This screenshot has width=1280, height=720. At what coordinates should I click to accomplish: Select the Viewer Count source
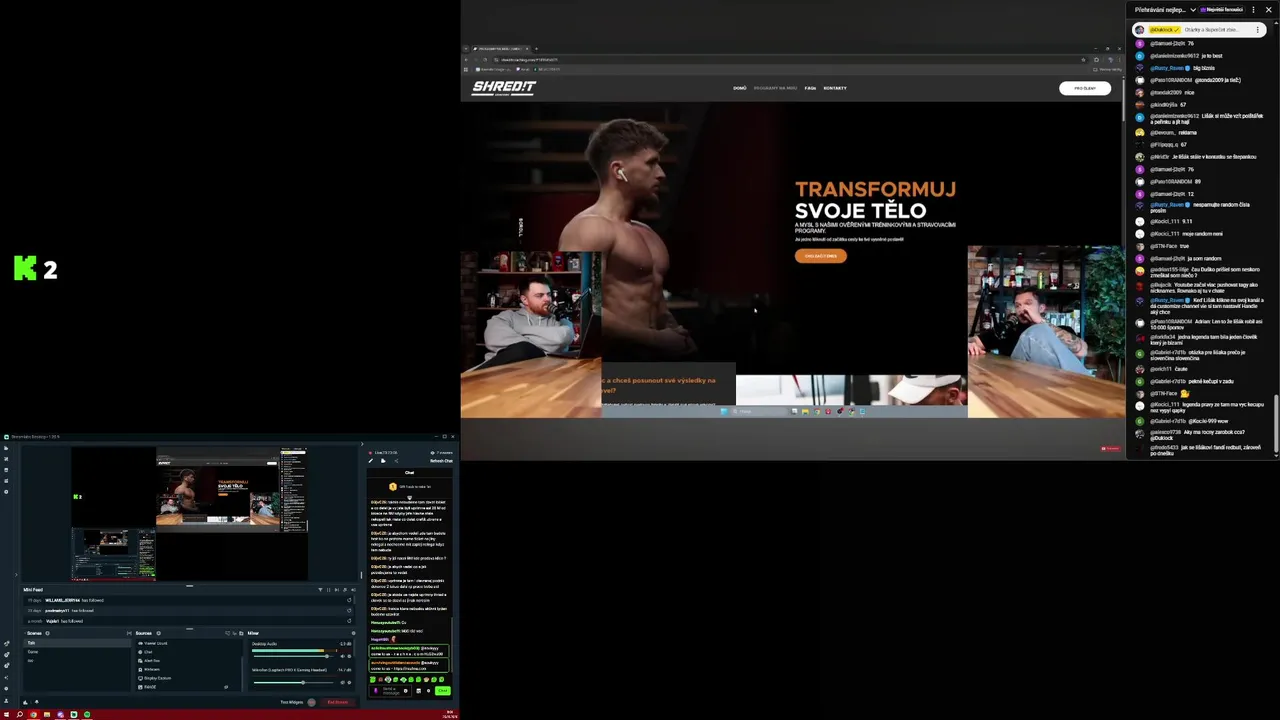[189, 643]
